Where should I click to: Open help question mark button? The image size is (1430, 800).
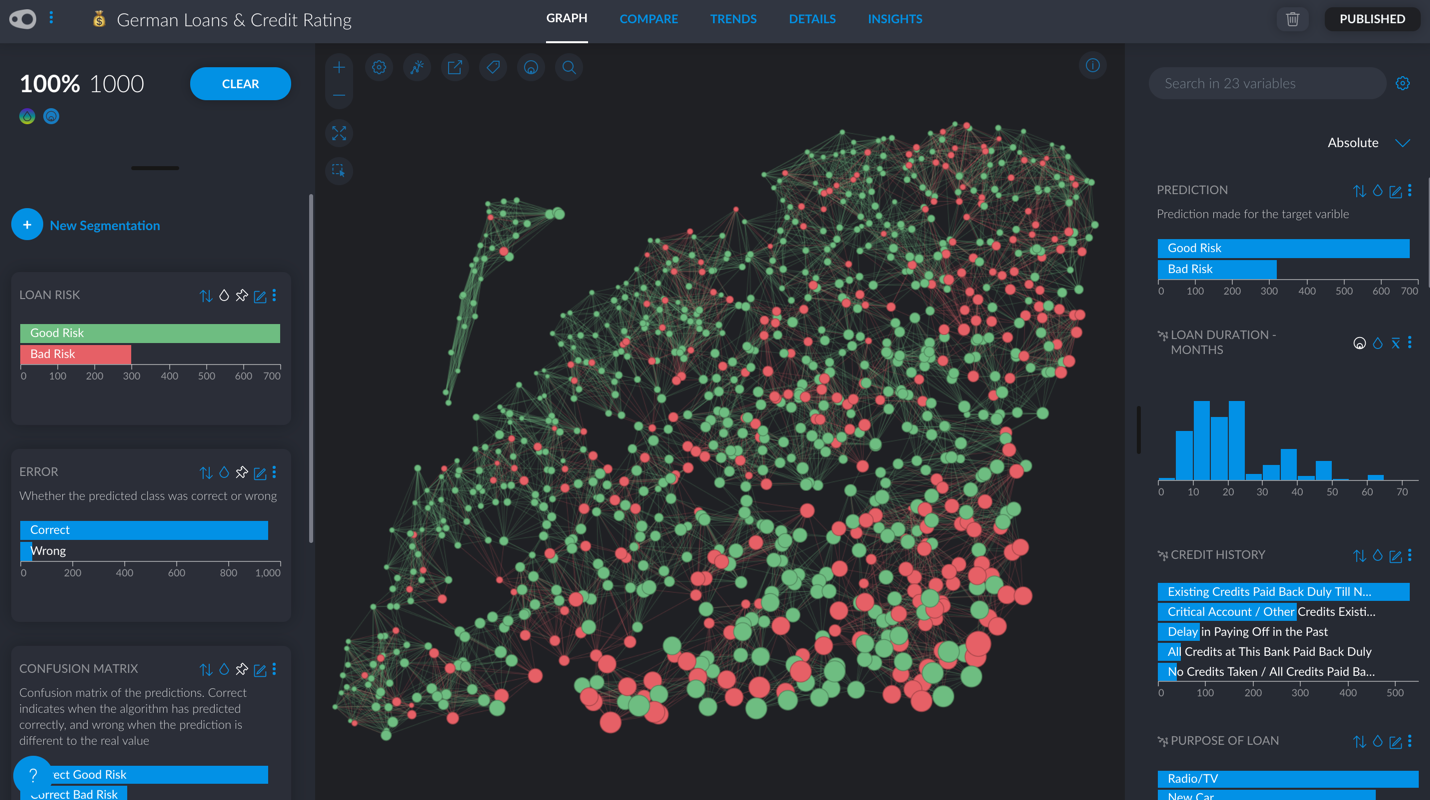click(x=32, y=775)
